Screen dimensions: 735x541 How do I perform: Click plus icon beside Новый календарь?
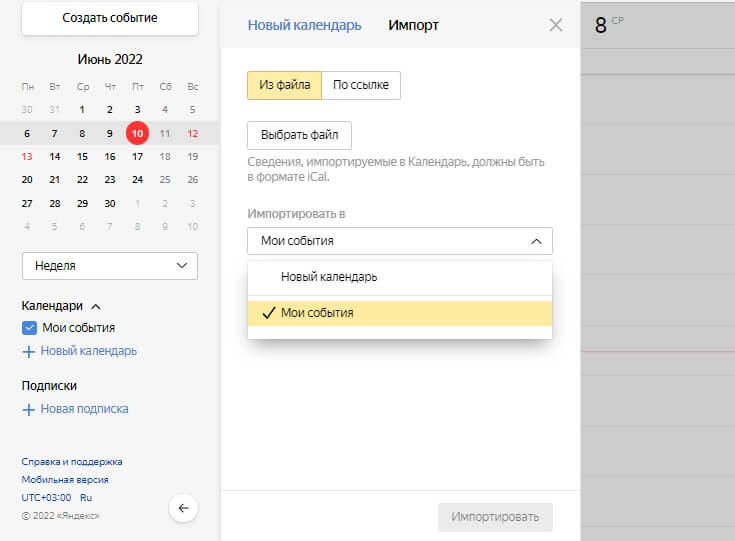click(29, 351)
